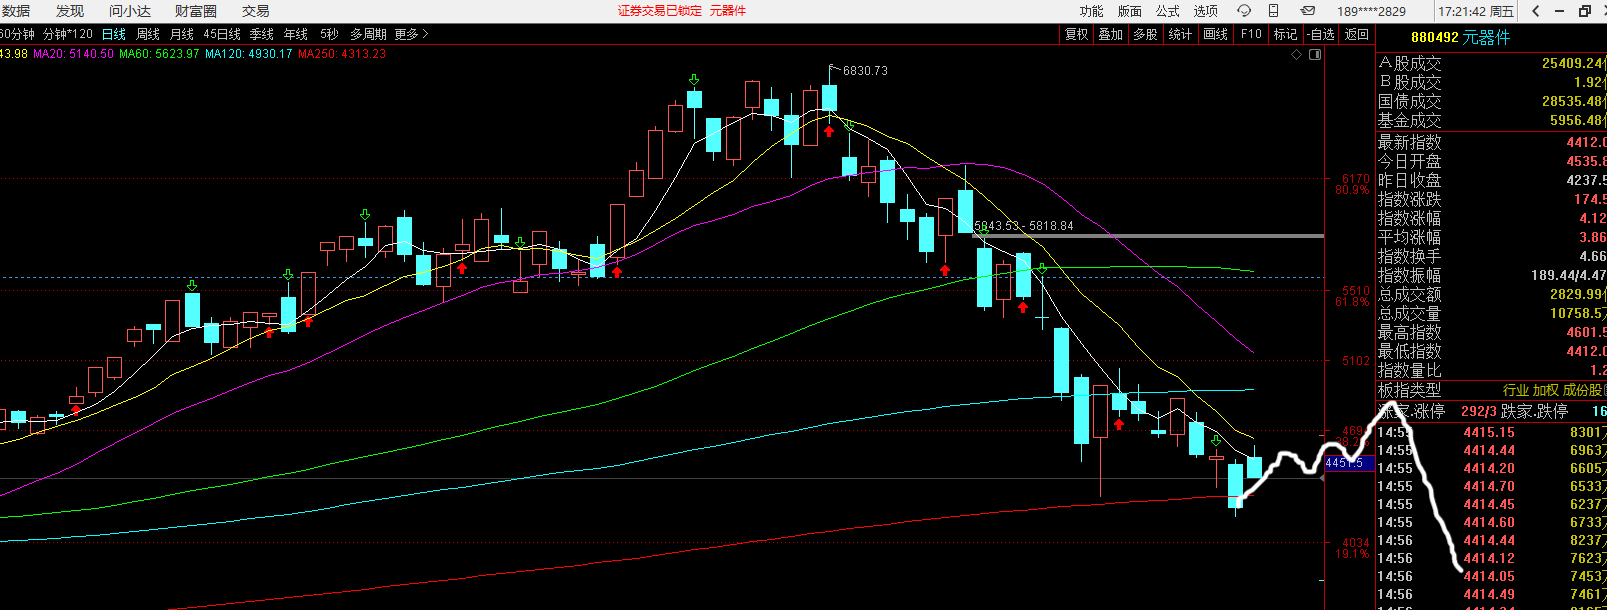1607x610 pixels.
Task: Switch to the 分钟*120 period
Action: 68,34
